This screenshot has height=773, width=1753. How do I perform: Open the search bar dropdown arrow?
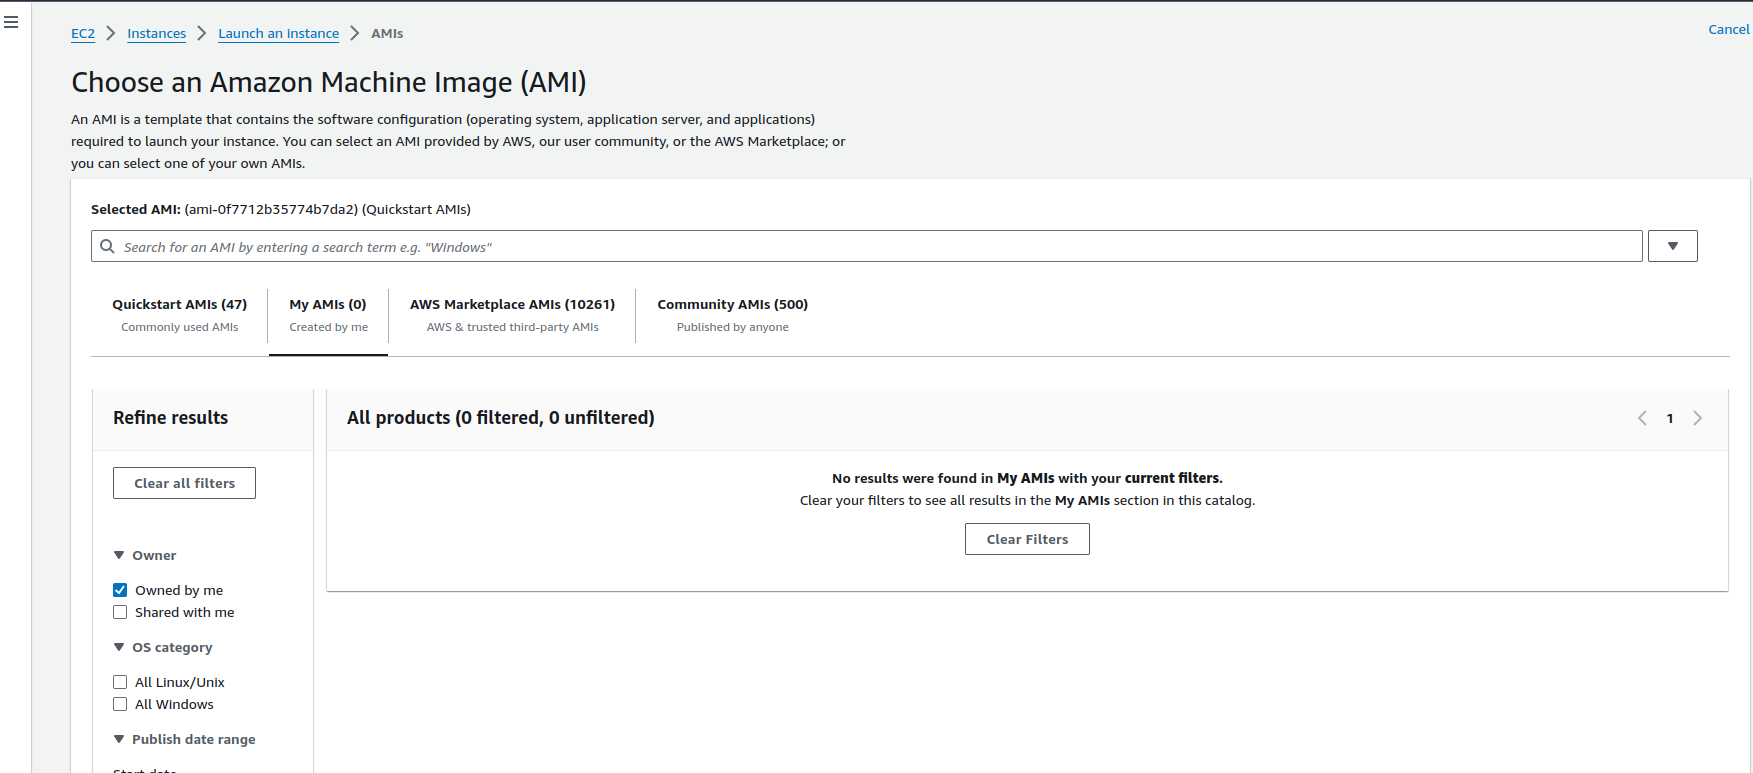click(1672, 246)
